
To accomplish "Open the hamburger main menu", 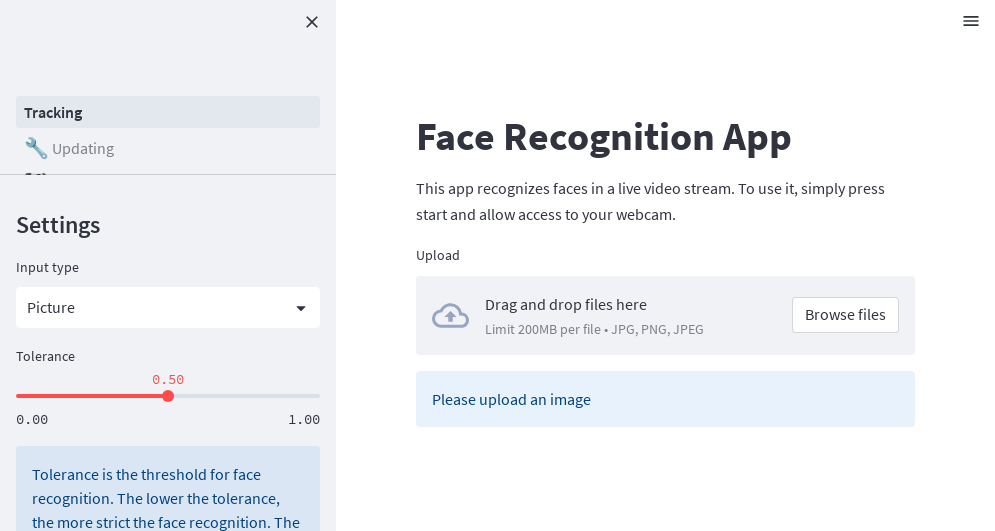I will (x=970, y=21).
